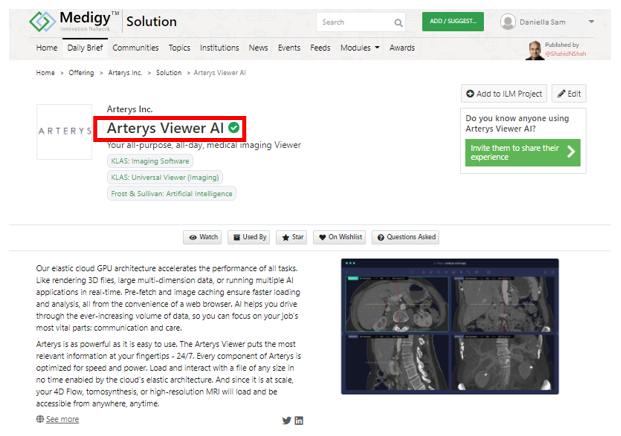The height and width of the screenshot is (436, 621).
Task: Open the Arterys viewer screenshot image
Action: pyautogui.click(x=450, y=326)
